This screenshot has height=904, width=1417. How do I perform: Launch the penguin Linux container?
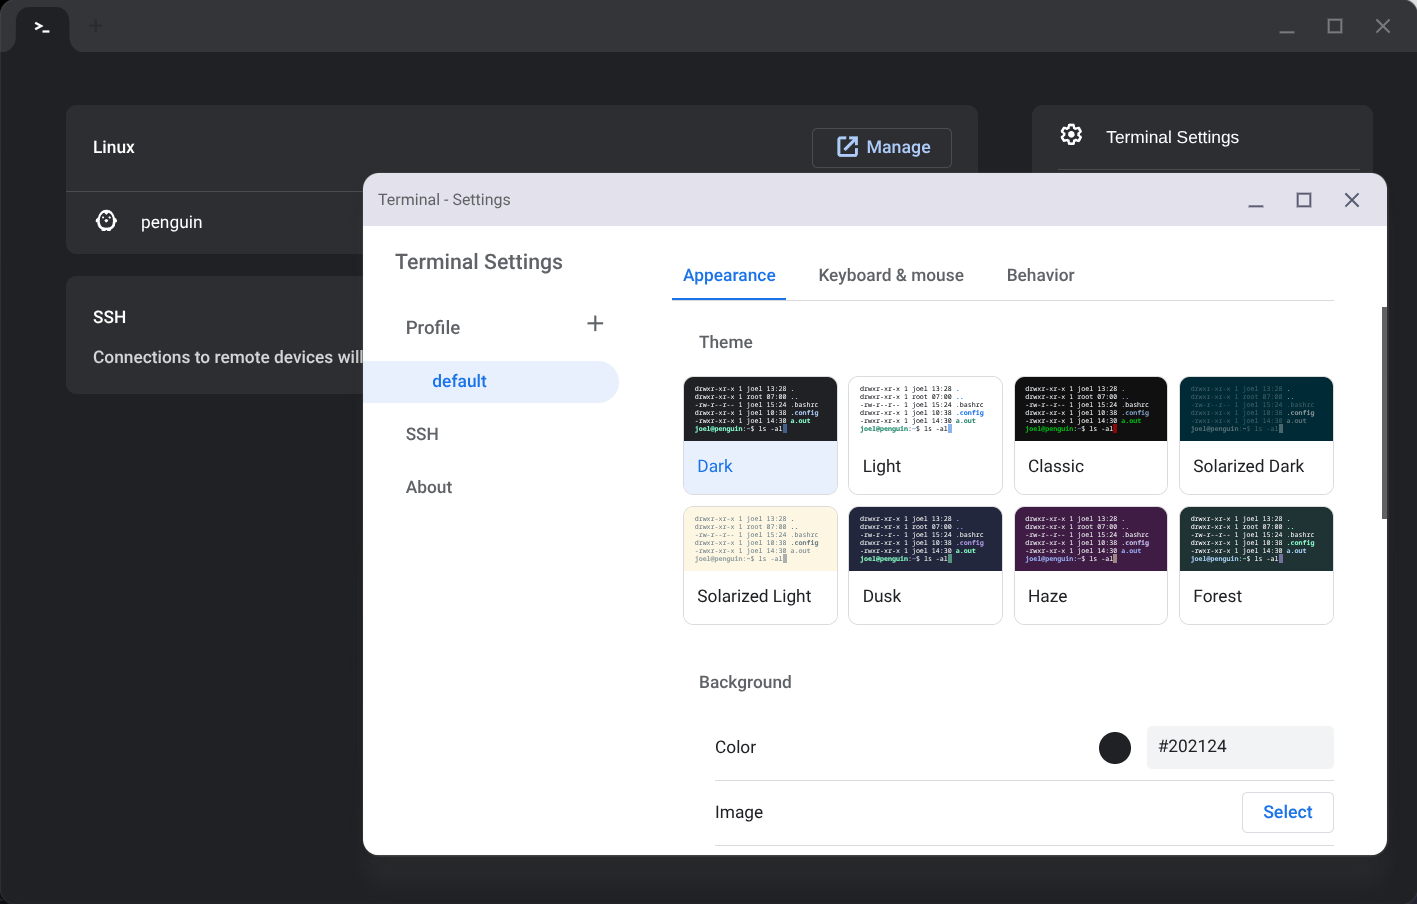[171, 222]
